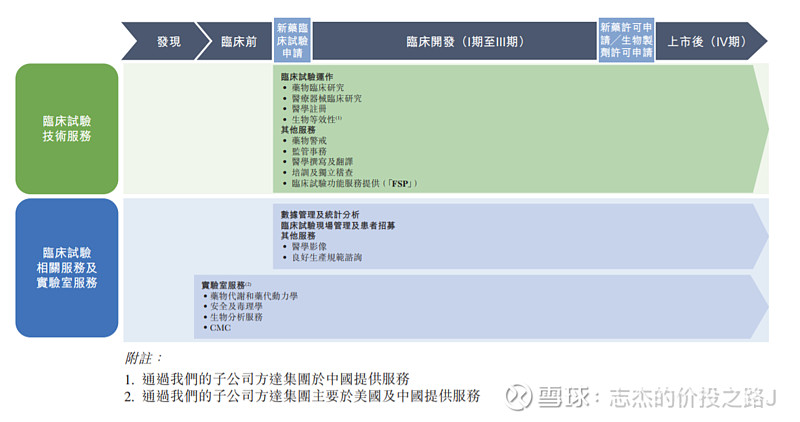Viewport: 800px width, 422px height.
Task: Click the blue 臨床試驗相關服務及實驗室服務 category box
Action: (66, 268)
